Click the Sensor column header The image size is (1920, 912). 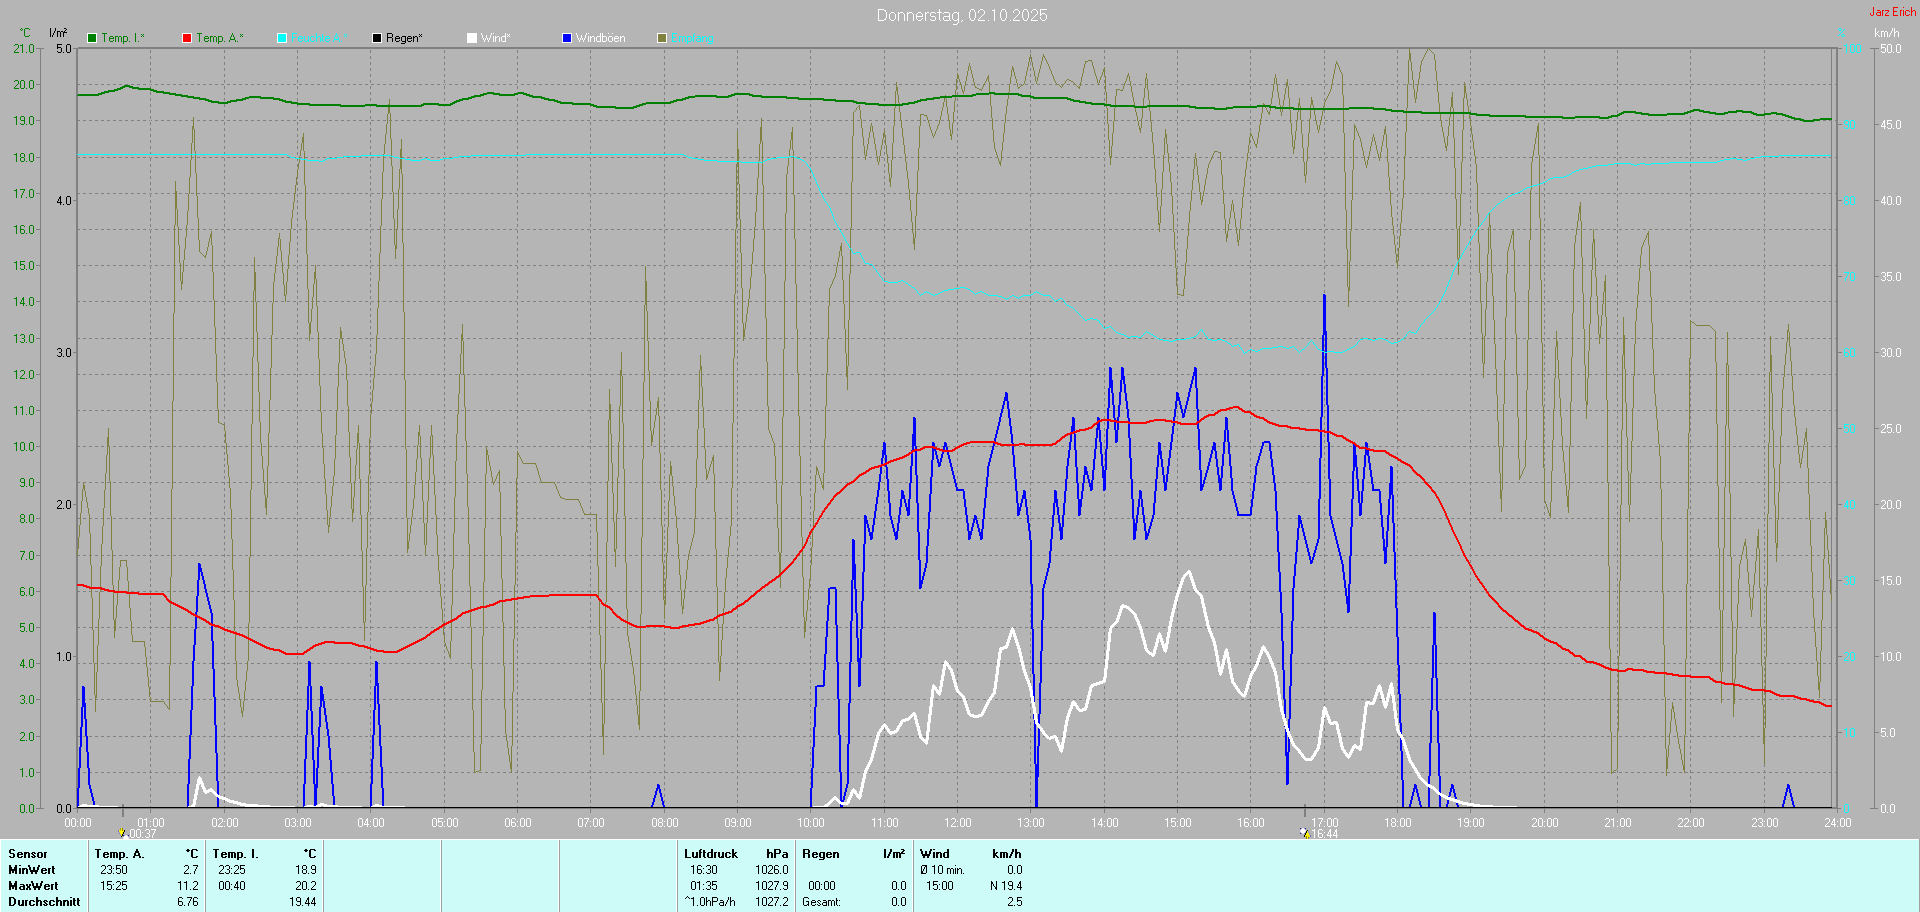(x=28, y=854)
